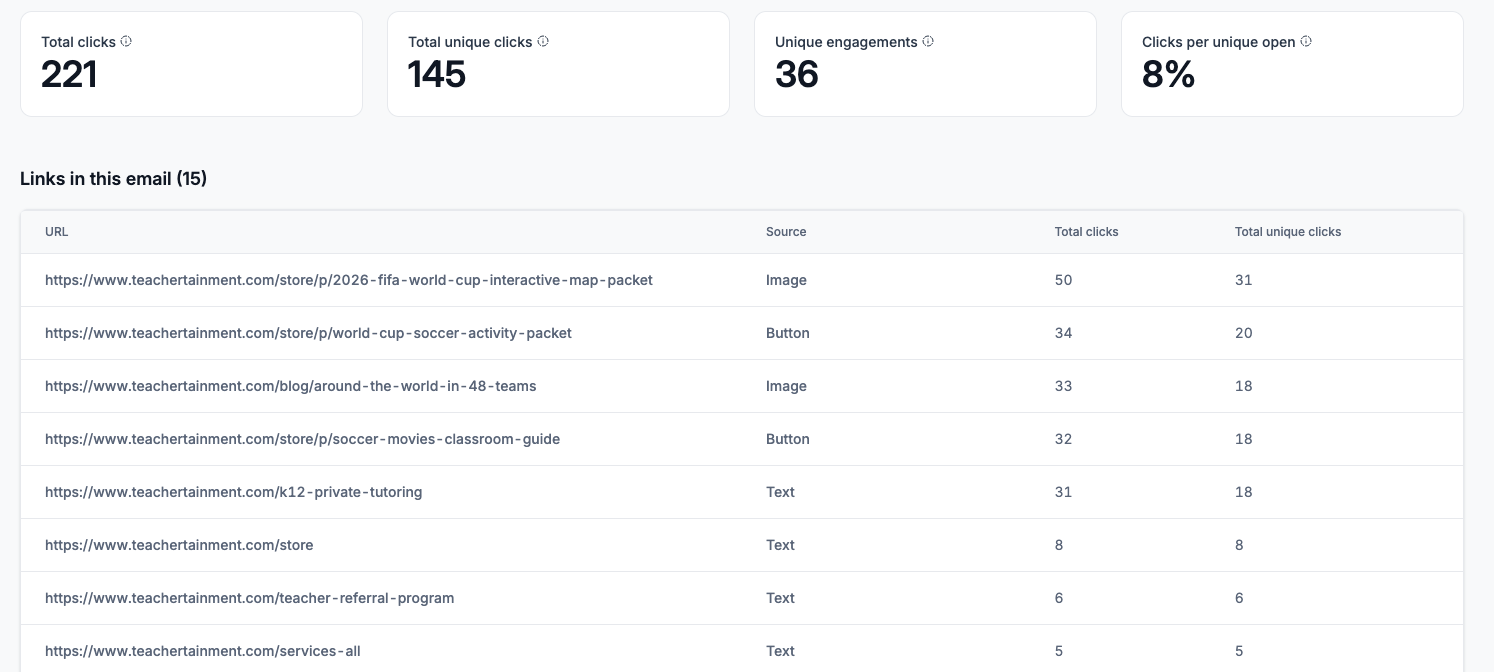Click unique clicks 18 in the soccer-movies row
Viewport: 1494px width, 672px height.
point(1243,439)
